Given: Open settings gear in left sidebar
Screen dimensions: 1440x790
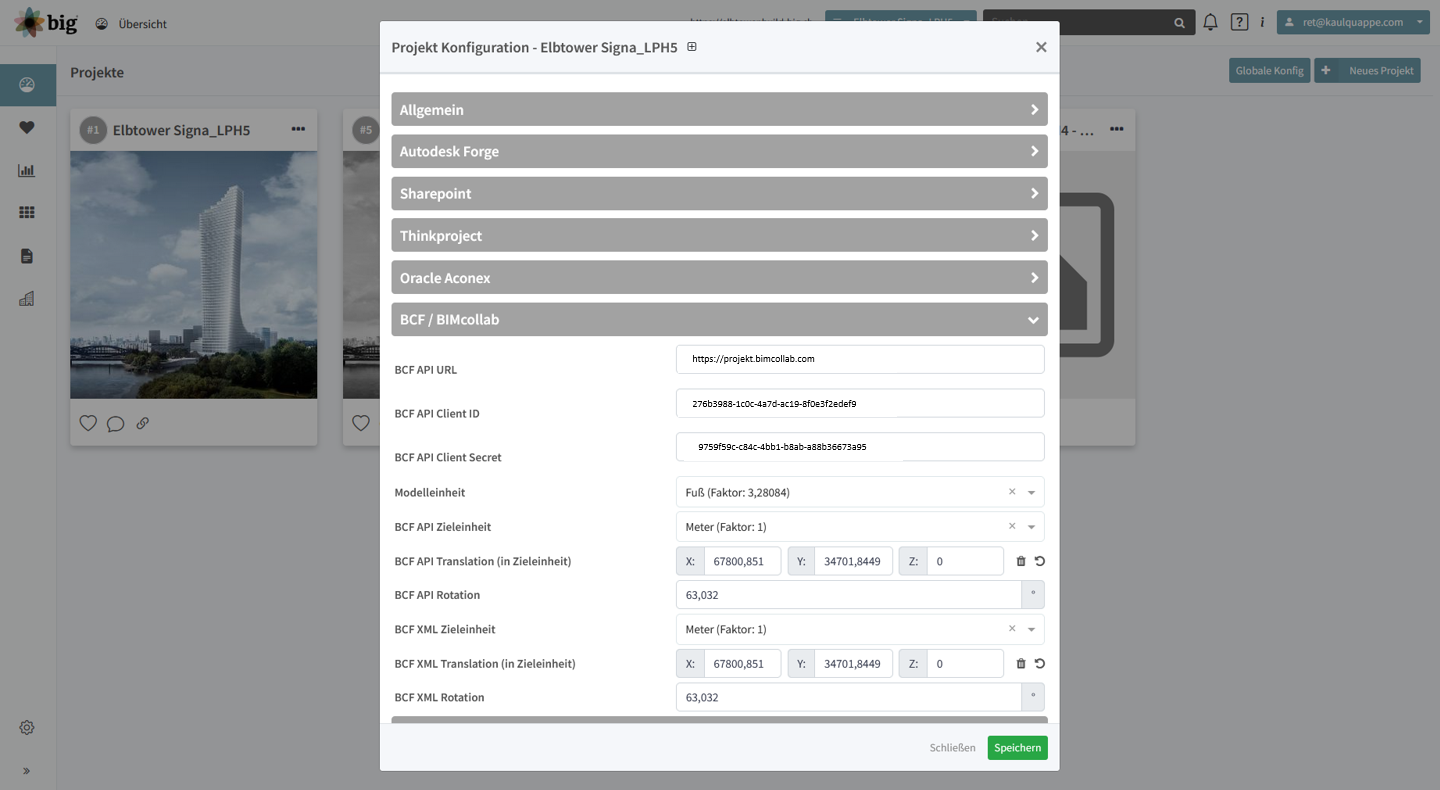Looking at the screenshot, I should tap(27, 727).
